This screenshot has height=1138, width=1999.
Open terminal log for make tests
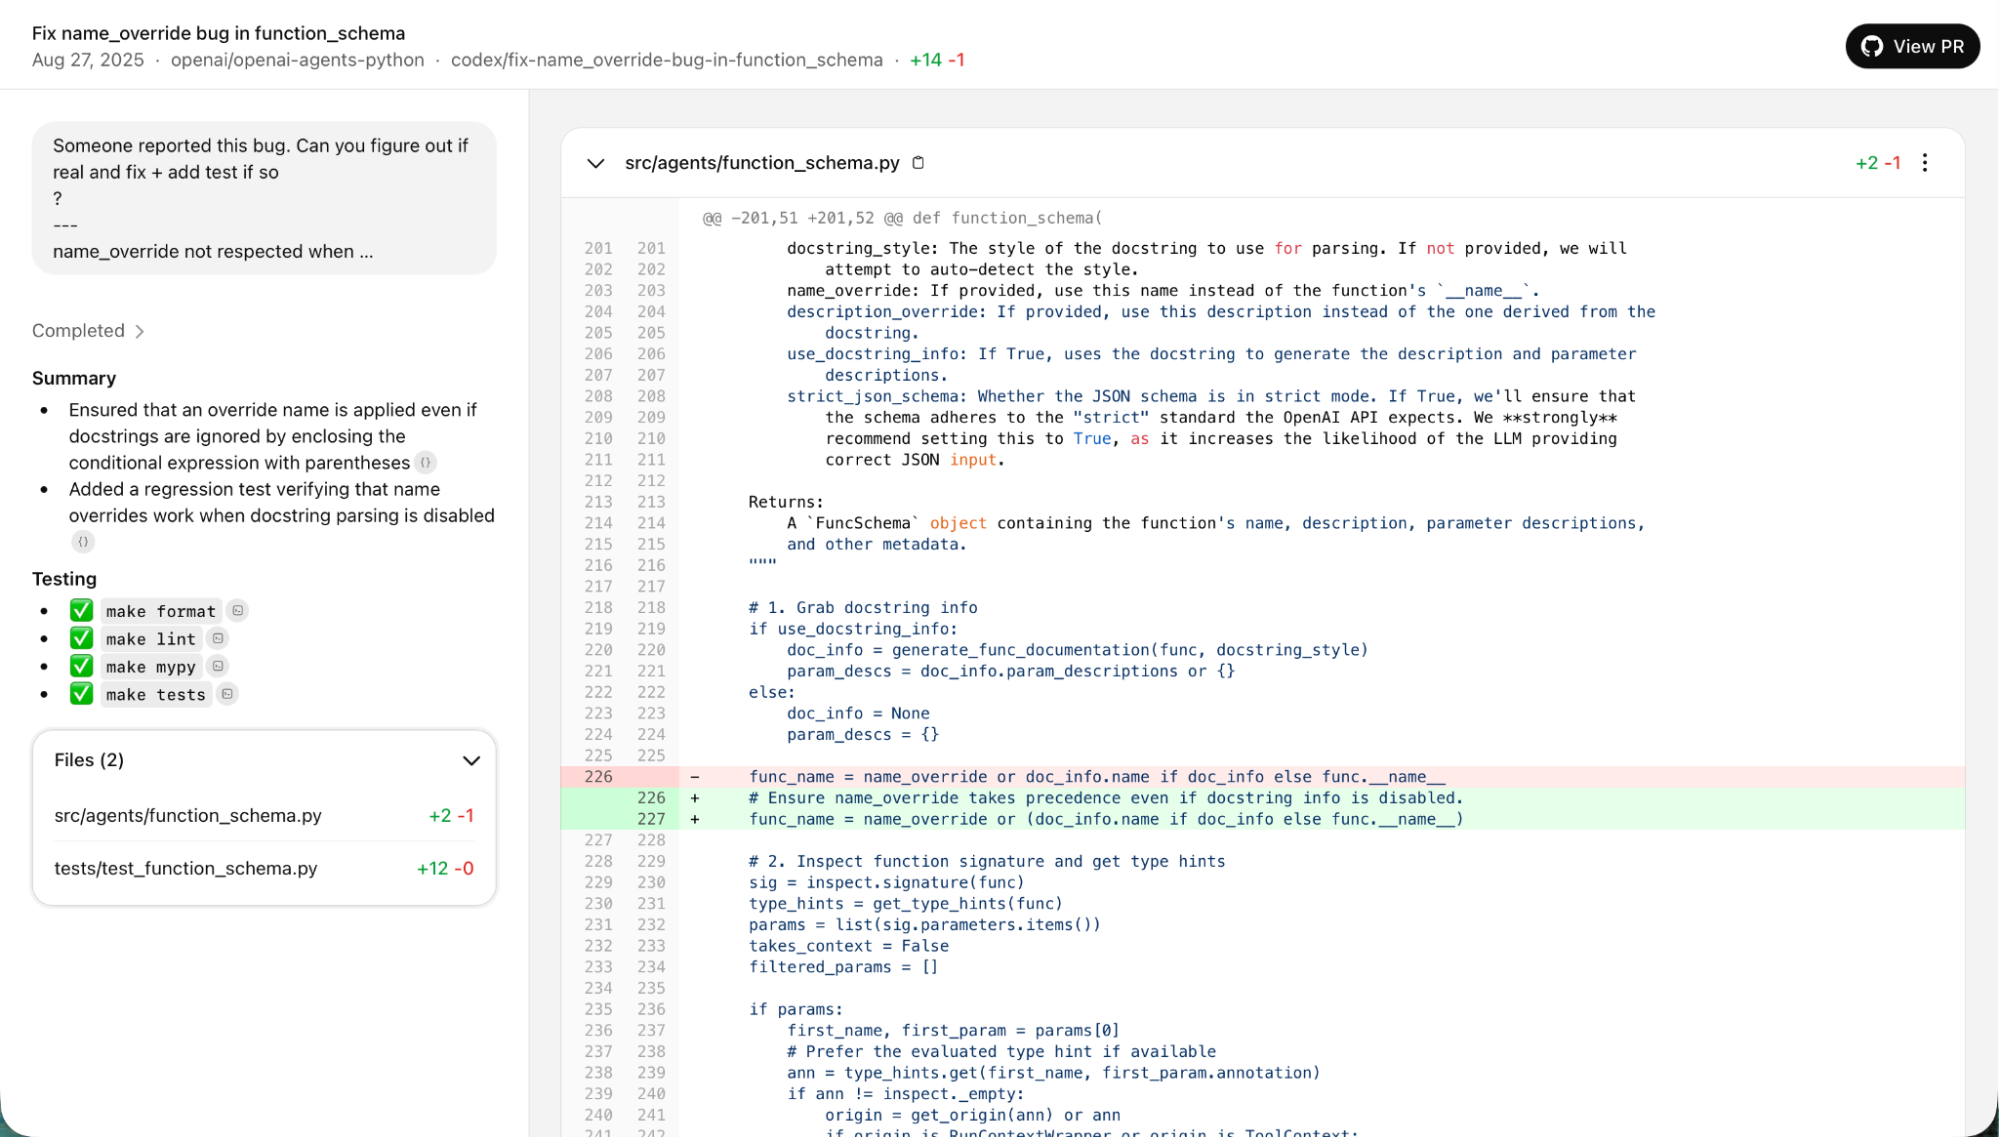click(227, 694)
